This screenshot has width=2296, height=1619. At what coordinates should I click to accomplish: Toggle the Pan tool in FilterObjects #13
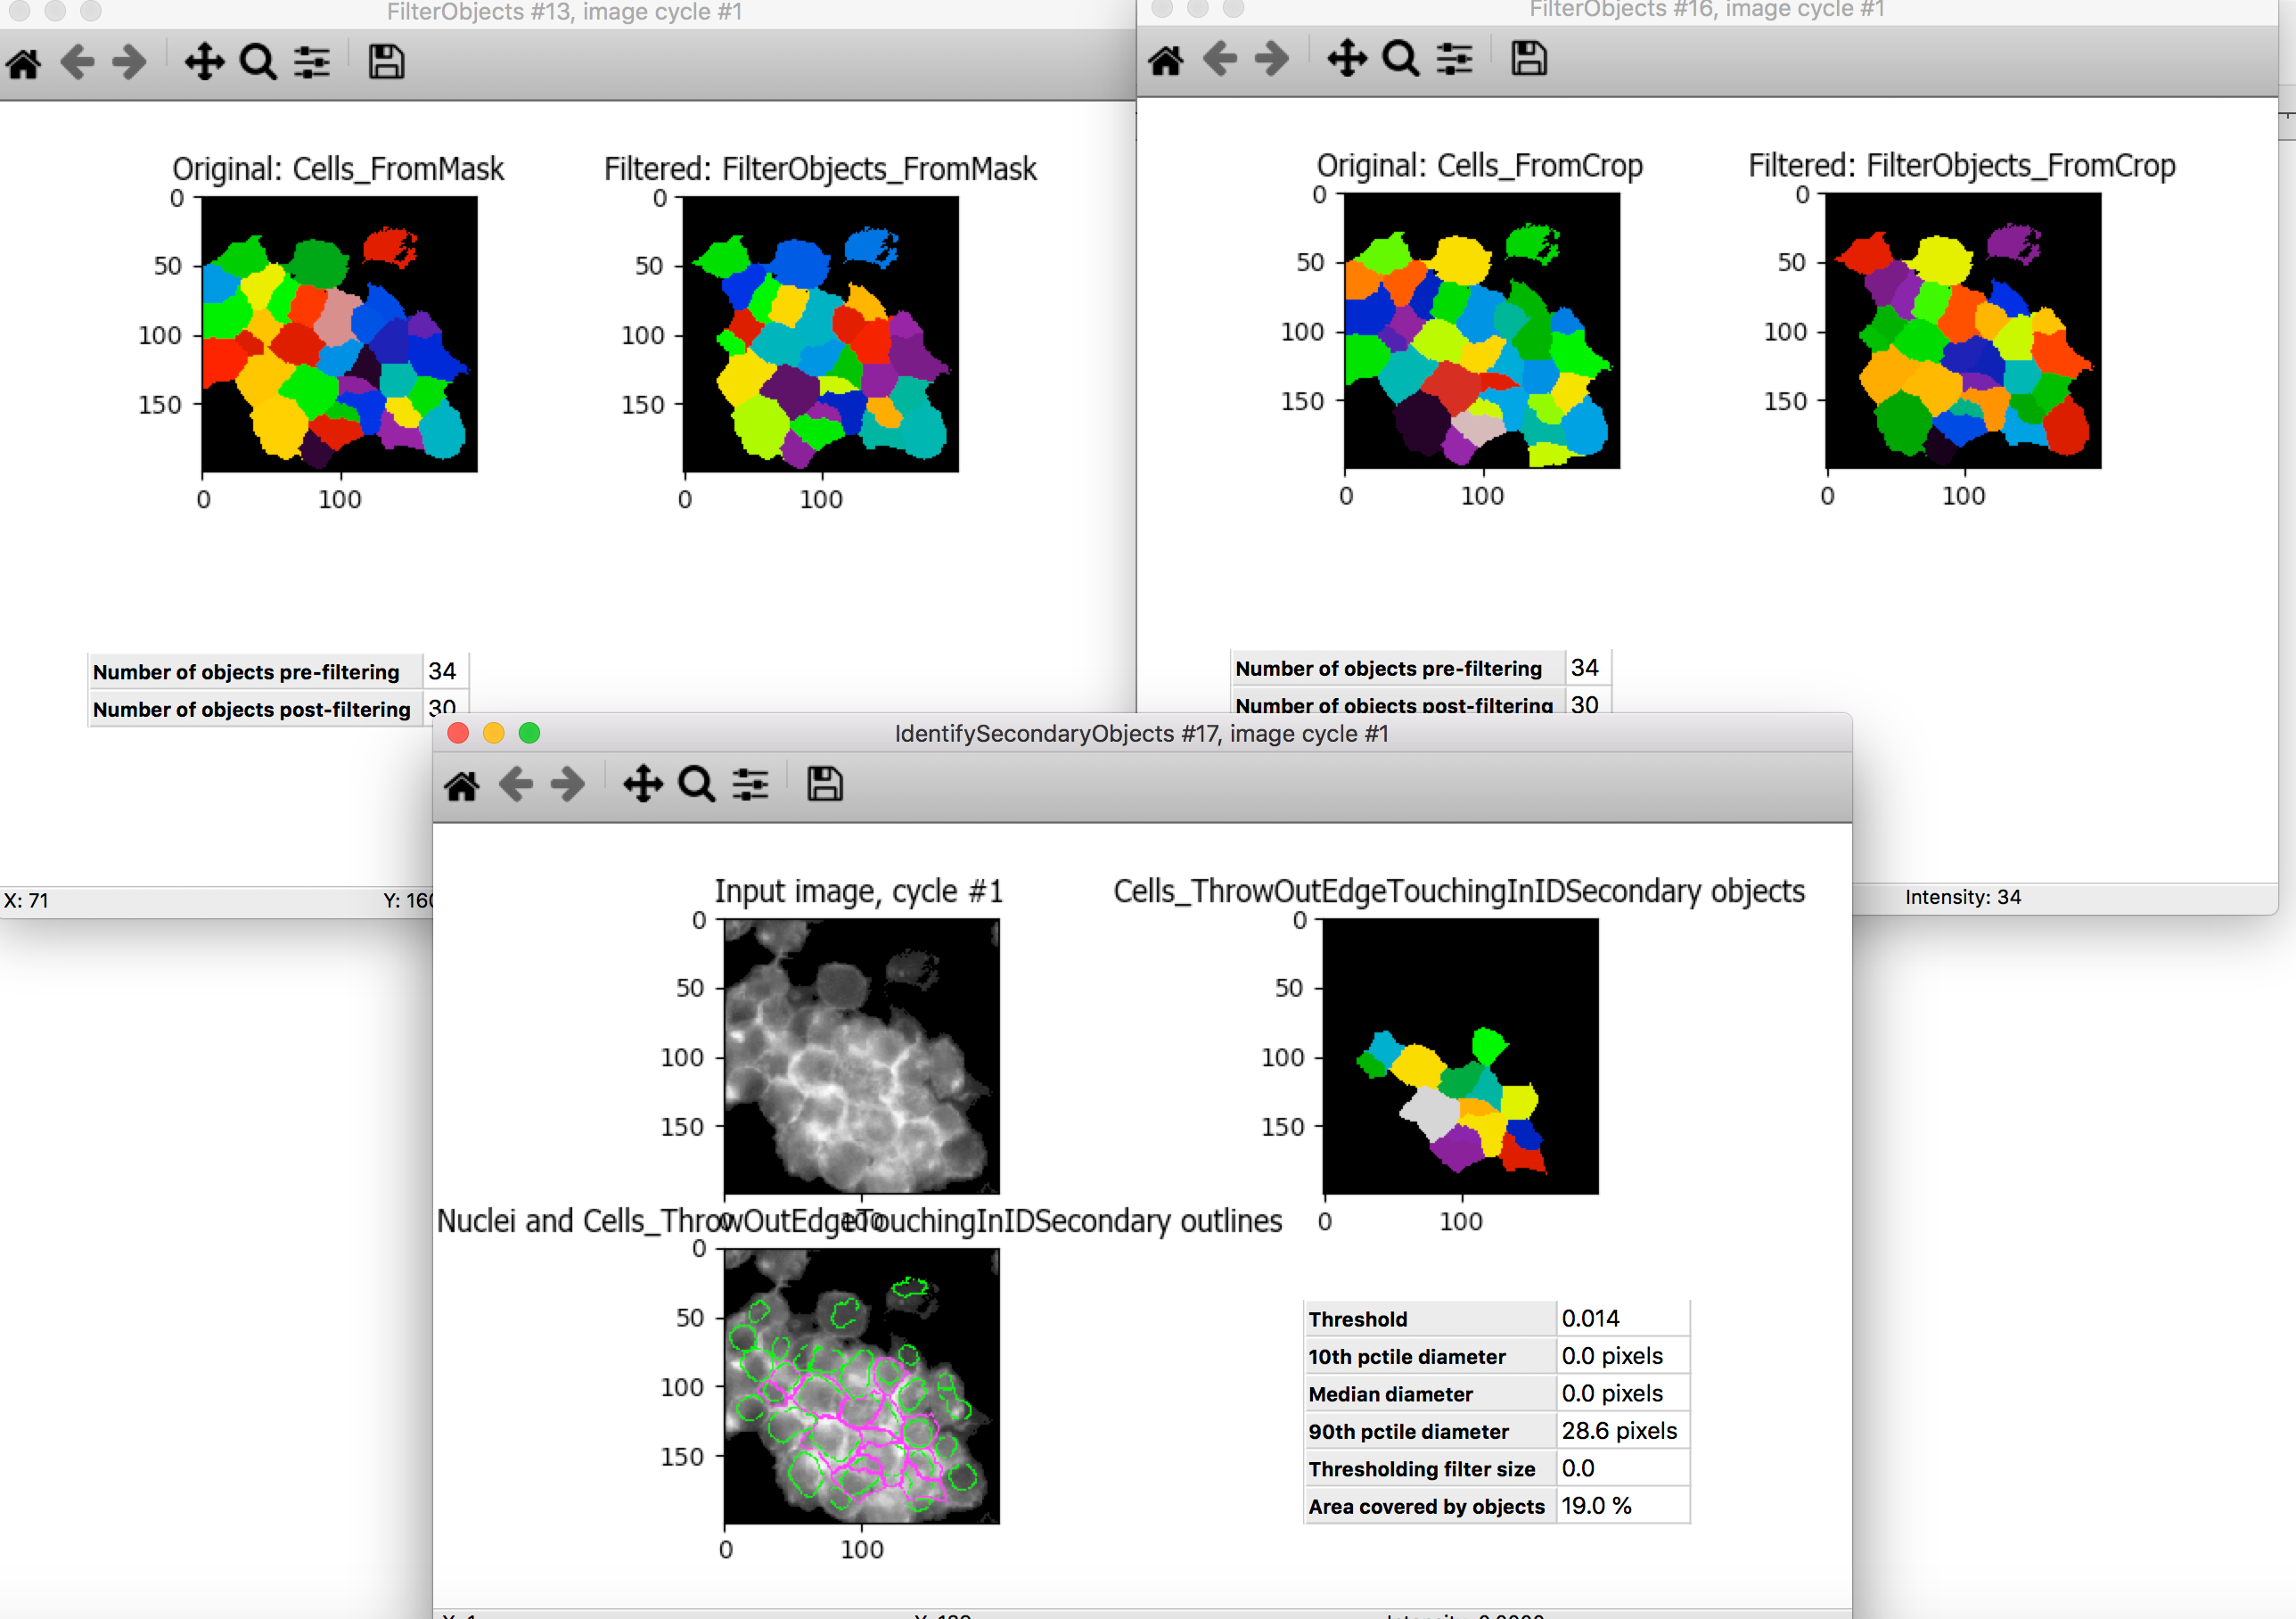pyautogui.click(x=205, y=62)
